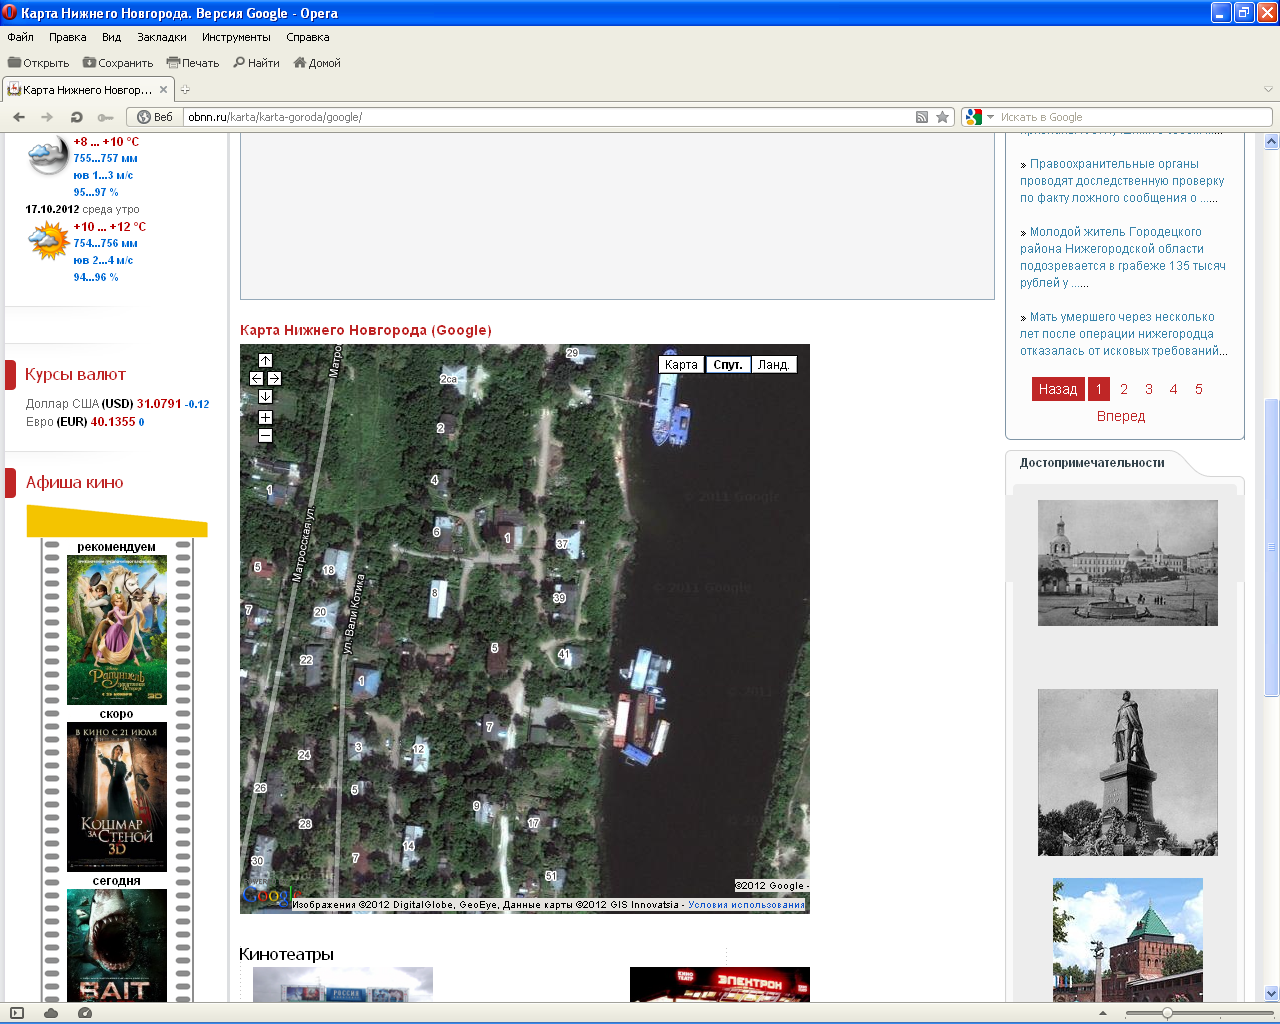Zoom out on the map
This screenshot has width=1280, height=1024.
coord(265,435)
